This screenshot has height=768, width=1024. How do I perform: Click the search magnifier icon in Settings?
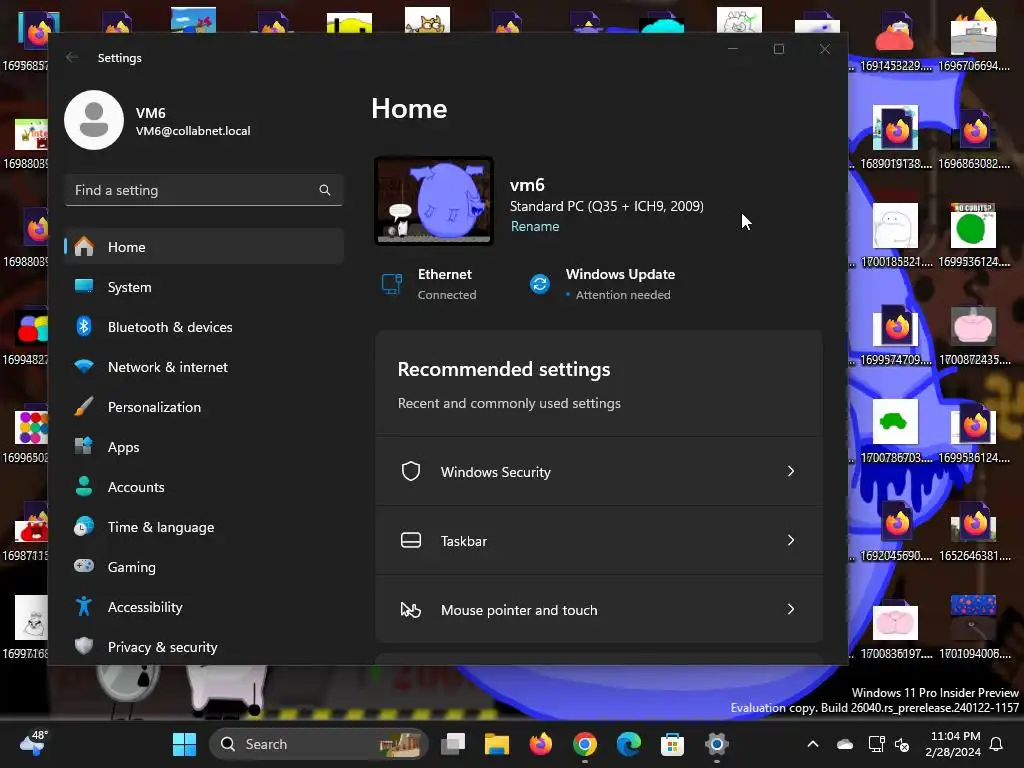[325, 190]
